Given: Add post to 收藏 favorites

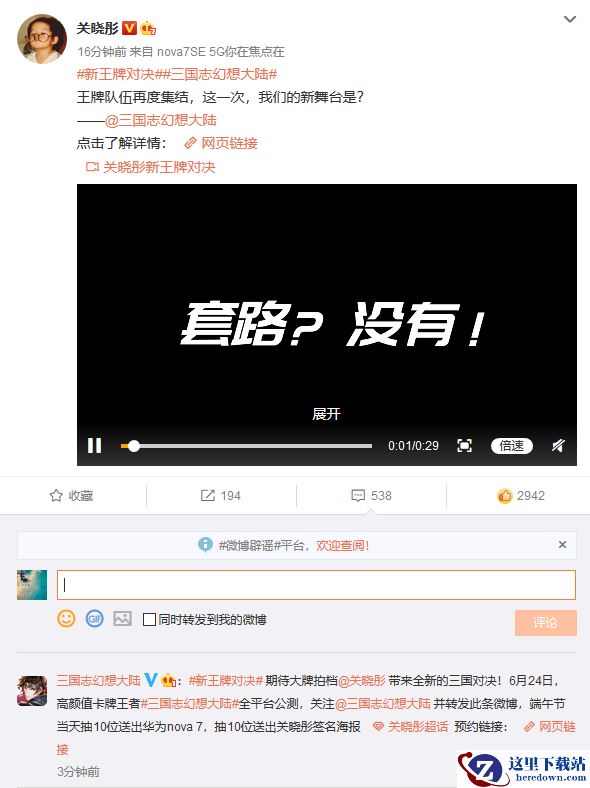Looking at the screenshot, I should [x=71, y=496].
